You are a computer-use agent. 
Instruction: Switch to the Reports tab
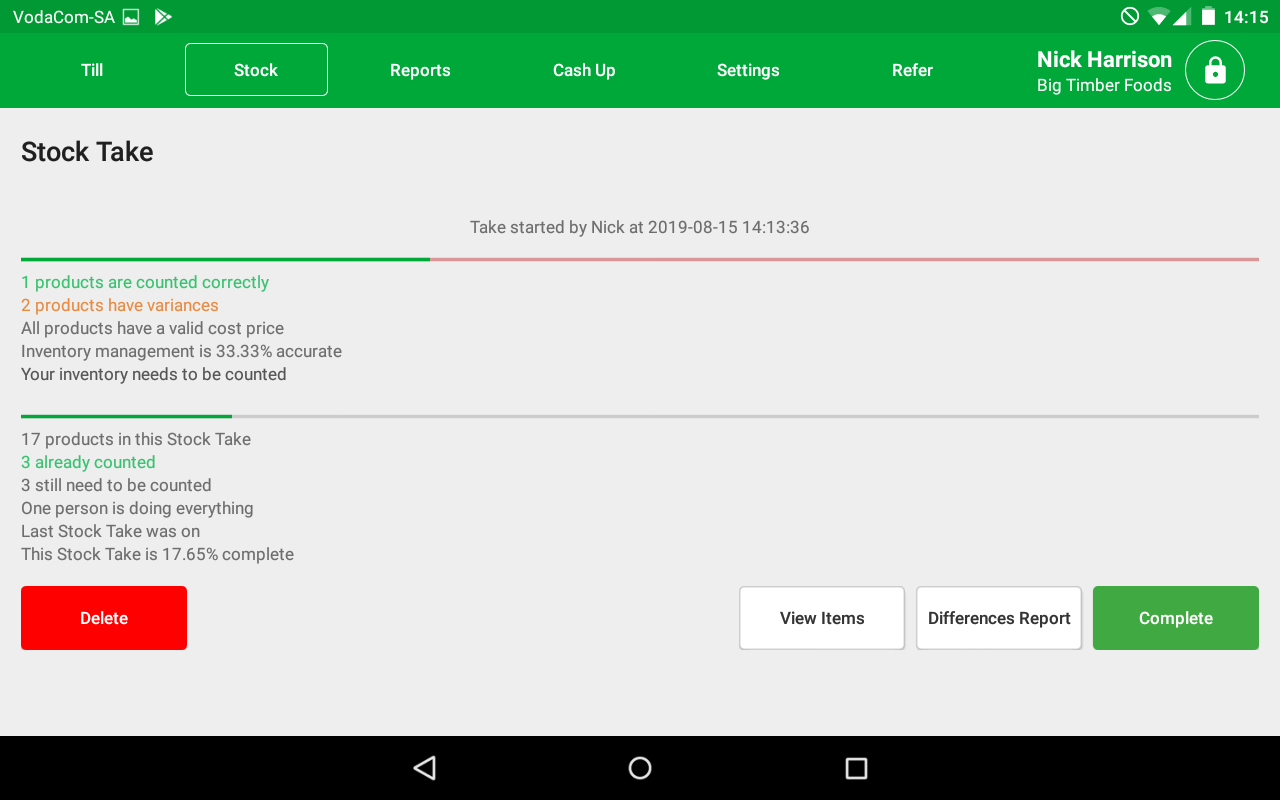click(x=420, y=70)
